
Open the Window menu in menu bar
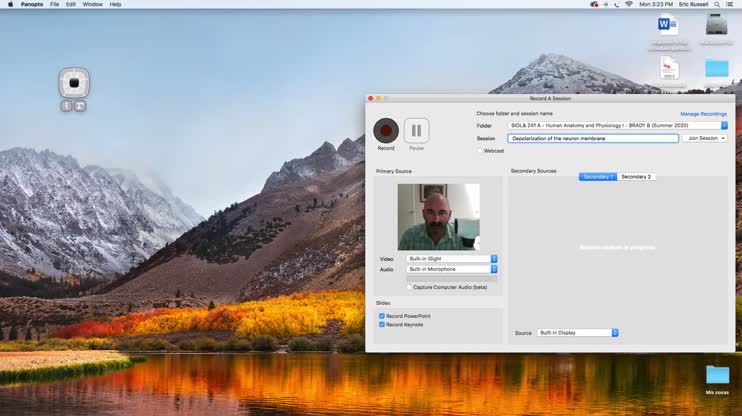pyautogui.click(x=92, y=4)
